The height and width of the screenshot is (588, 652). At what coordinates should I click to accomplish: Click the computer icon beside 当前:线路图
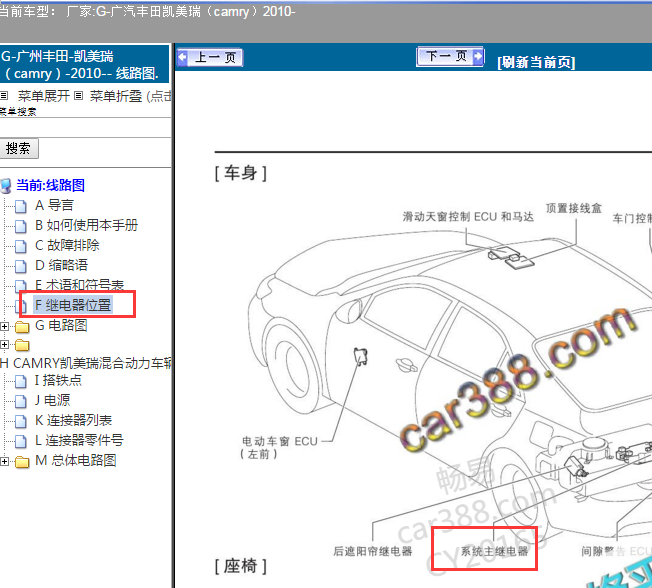pyautogui.click(x=6, y=186)
